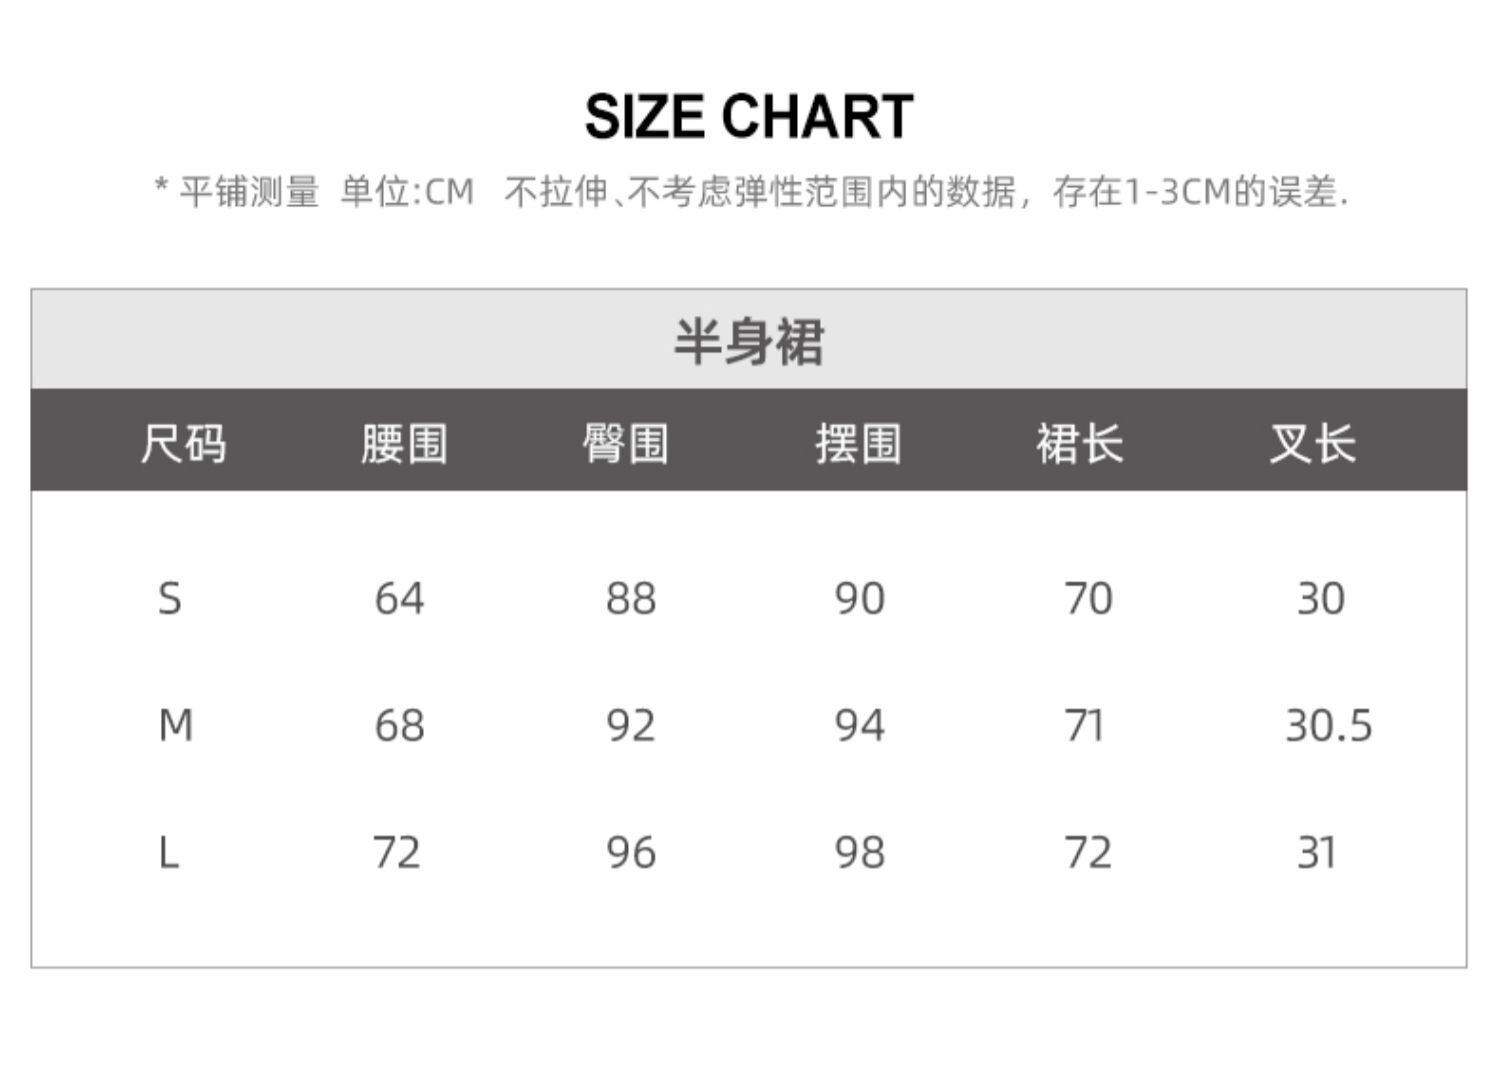Image resolution: width=1500 pixels, height=1076 pixels.
Task: Select the 叉长 column header
Action: pos(1312,443)
